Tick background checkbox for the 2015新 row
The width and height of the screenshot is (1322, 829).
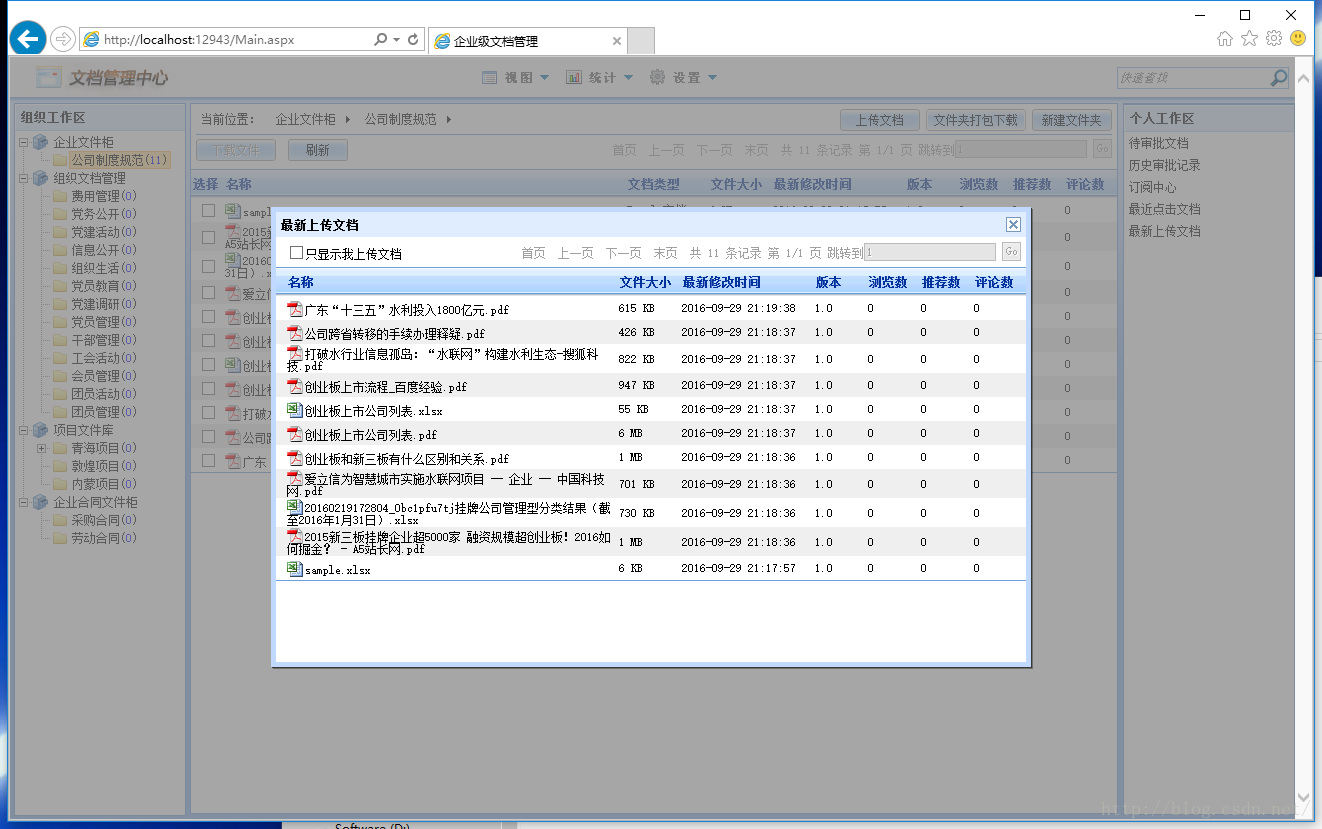208,237
